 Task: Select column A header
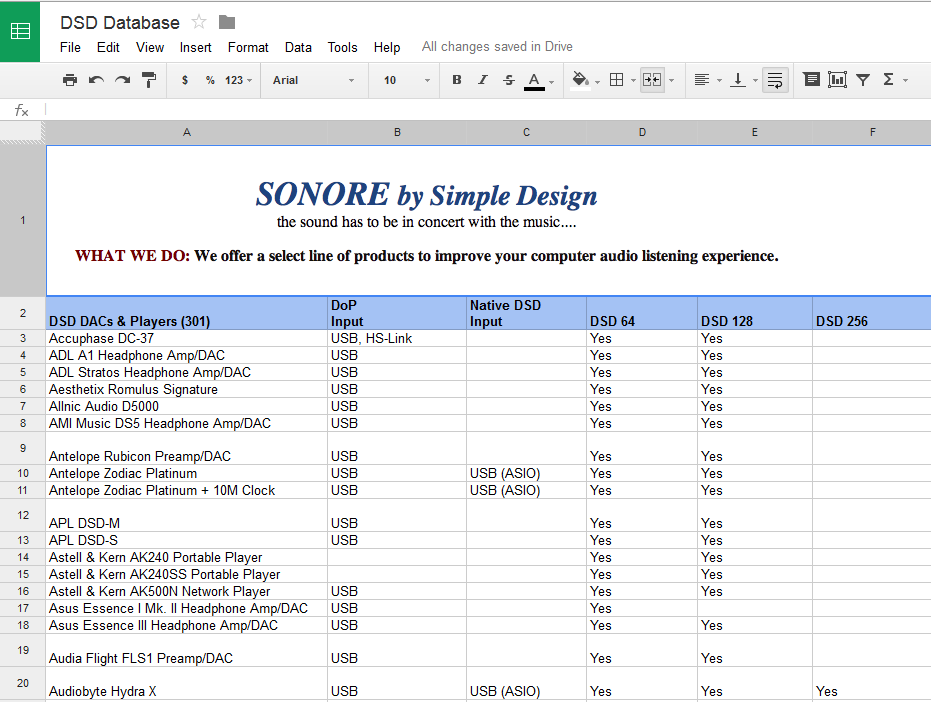tap(186, 132)
